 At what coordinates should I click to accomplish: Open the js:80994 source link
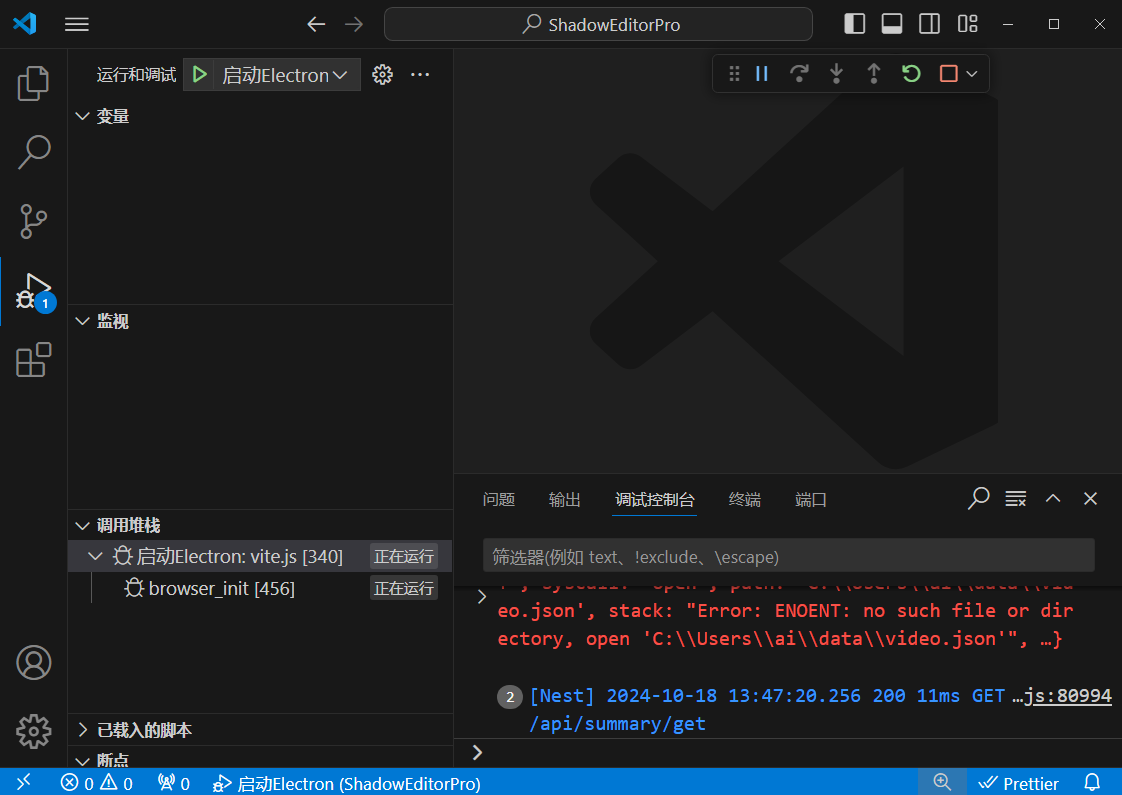1068,696
